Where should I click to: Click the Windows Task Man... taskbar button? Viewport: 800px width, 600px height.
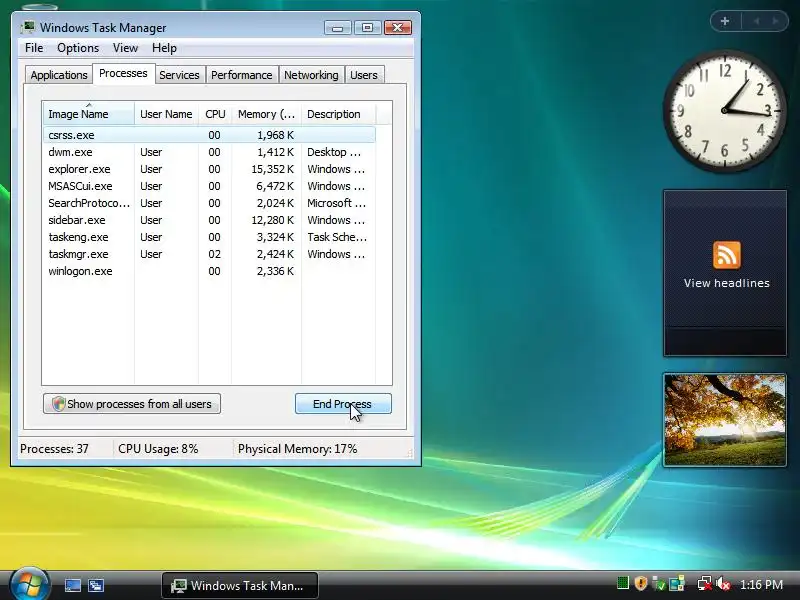(x=240, y=585)
